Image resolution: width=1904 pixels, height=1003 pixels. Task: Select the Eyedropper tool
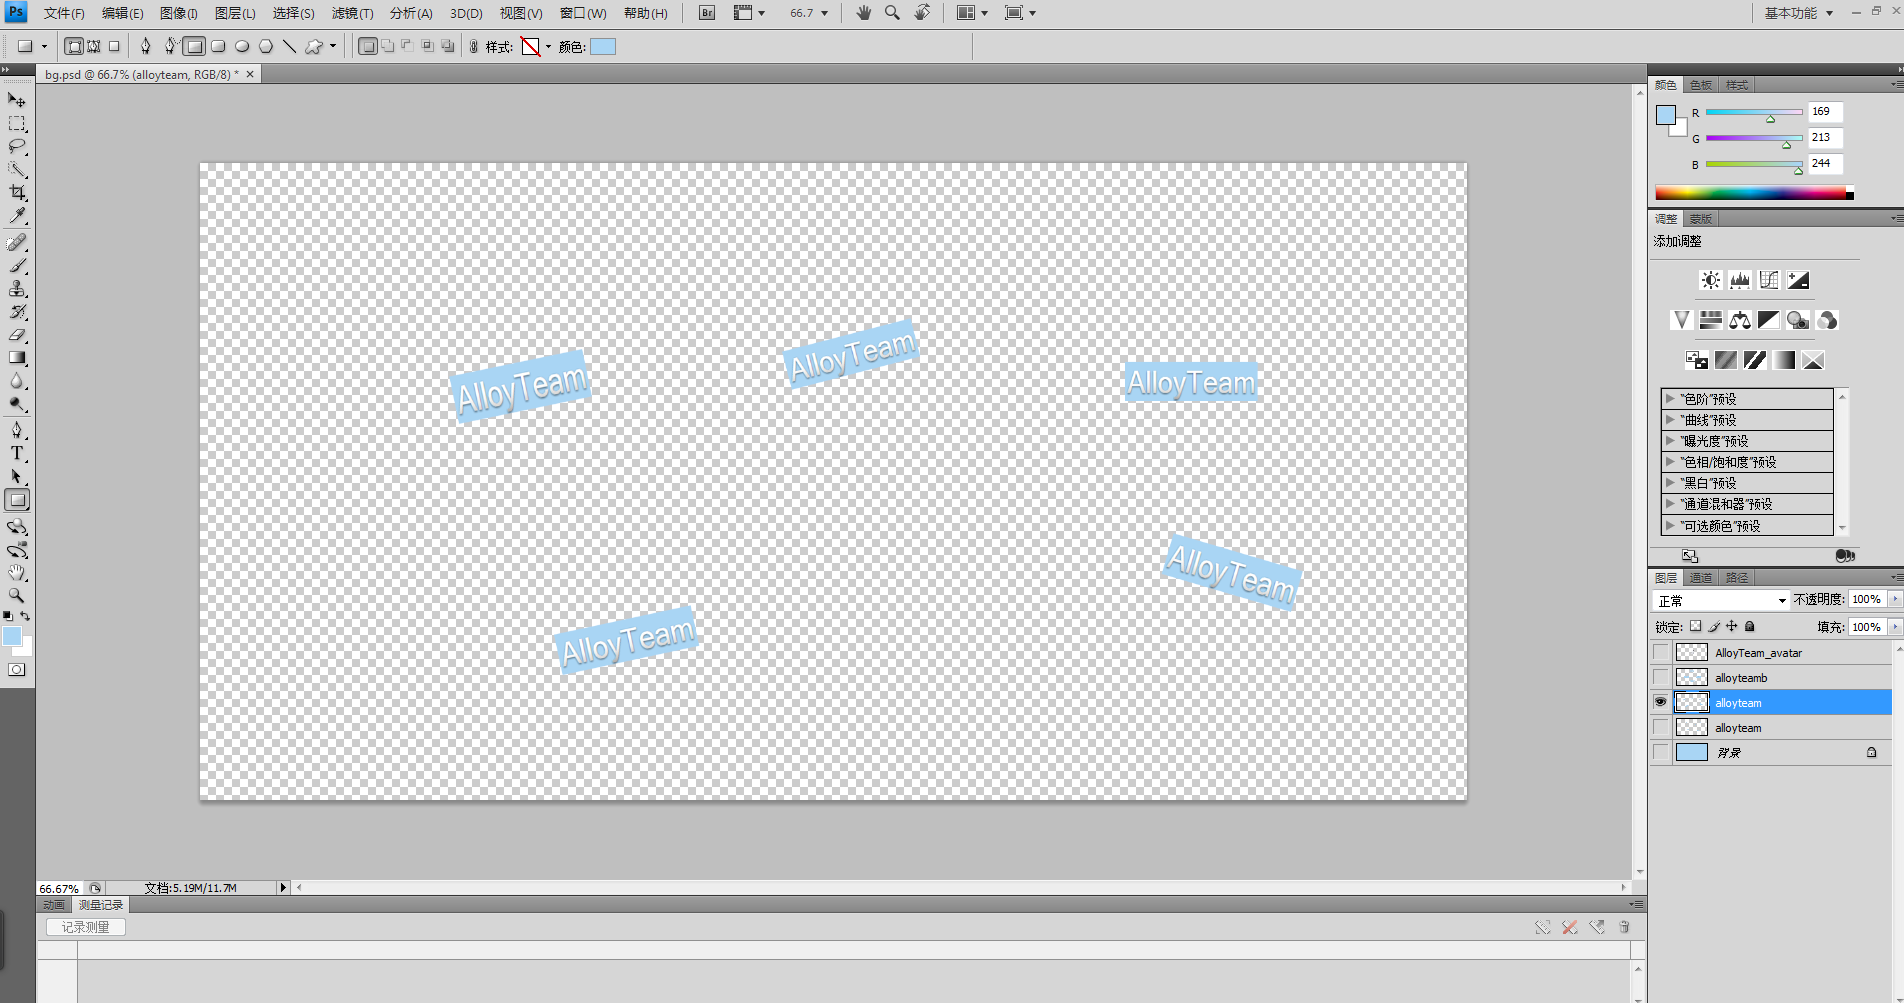pyautogui.click(x=17, y=216)
